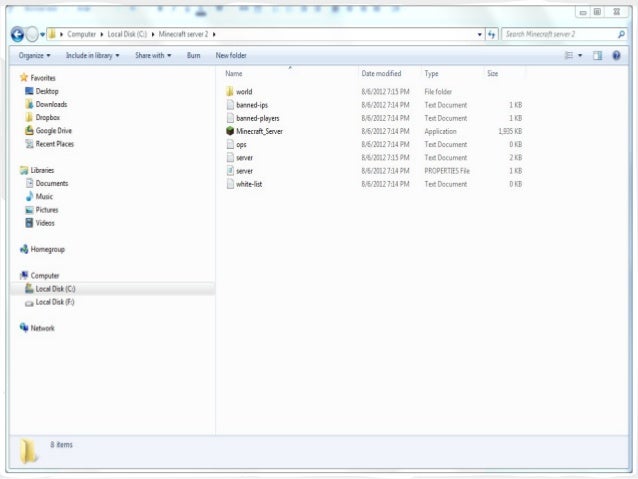Click the 1,935 KB size of Minecraft_Server
638x479 pixels.
click(510, 131)
